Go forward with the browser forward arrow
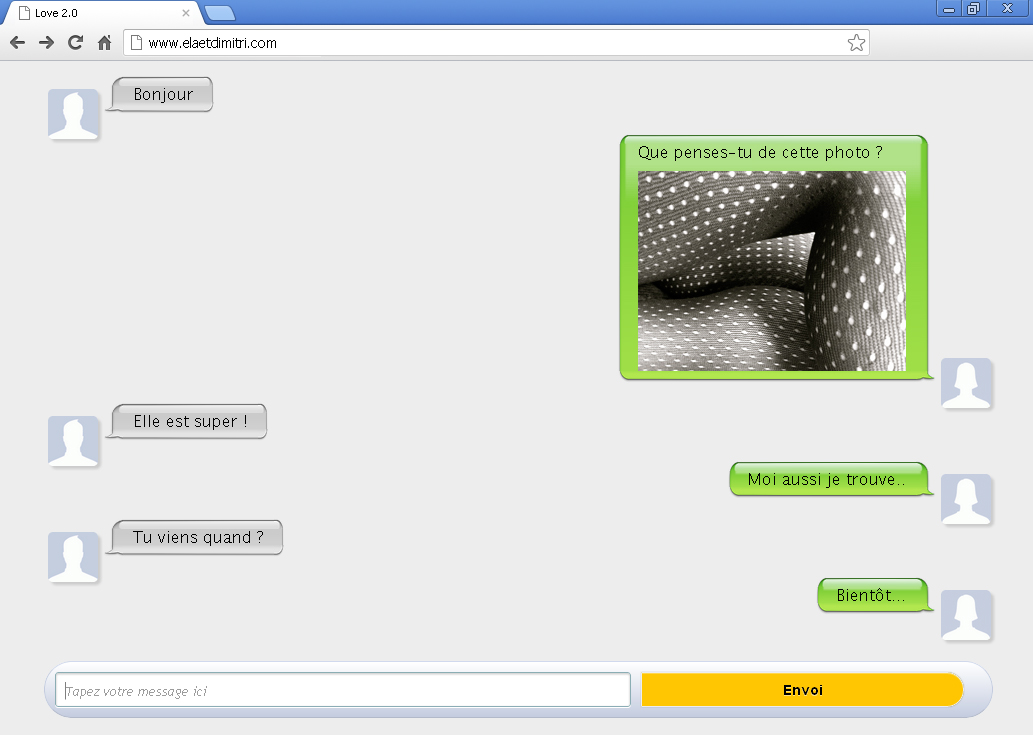Viewport: 1033px width, 735px height. 46,43
